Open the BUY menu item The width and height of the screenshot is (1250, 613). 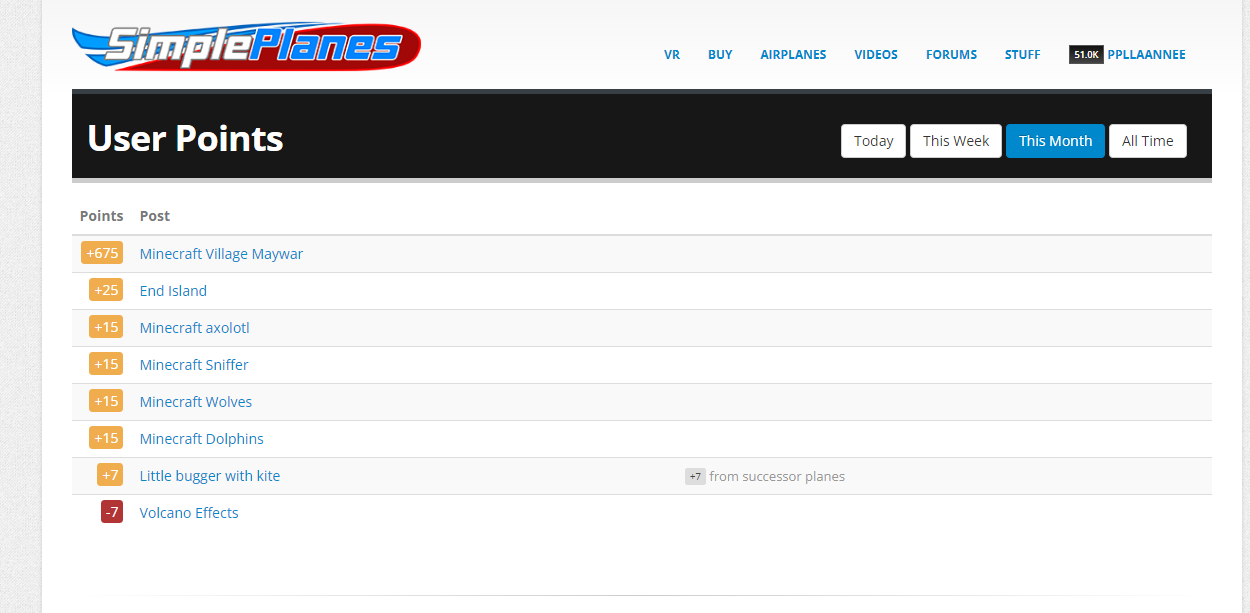point(720,55)
